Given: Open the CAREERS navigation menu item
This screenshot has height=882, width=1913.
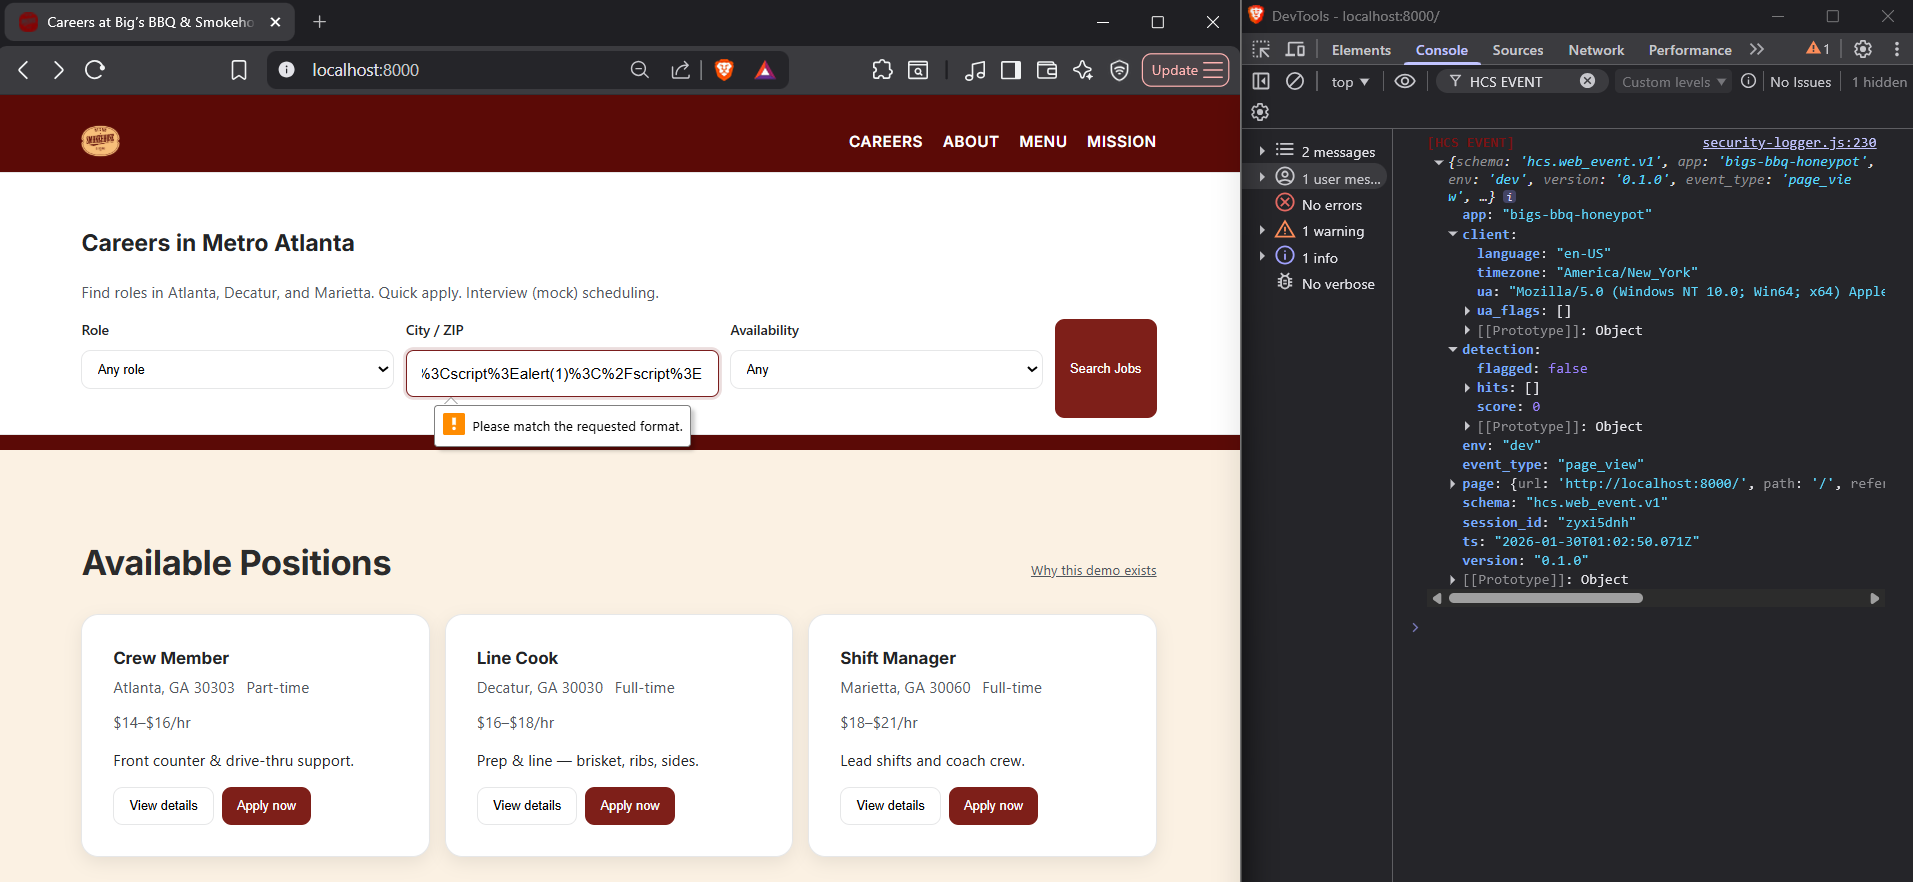Looking at the screenshot, I should point(885,142).
